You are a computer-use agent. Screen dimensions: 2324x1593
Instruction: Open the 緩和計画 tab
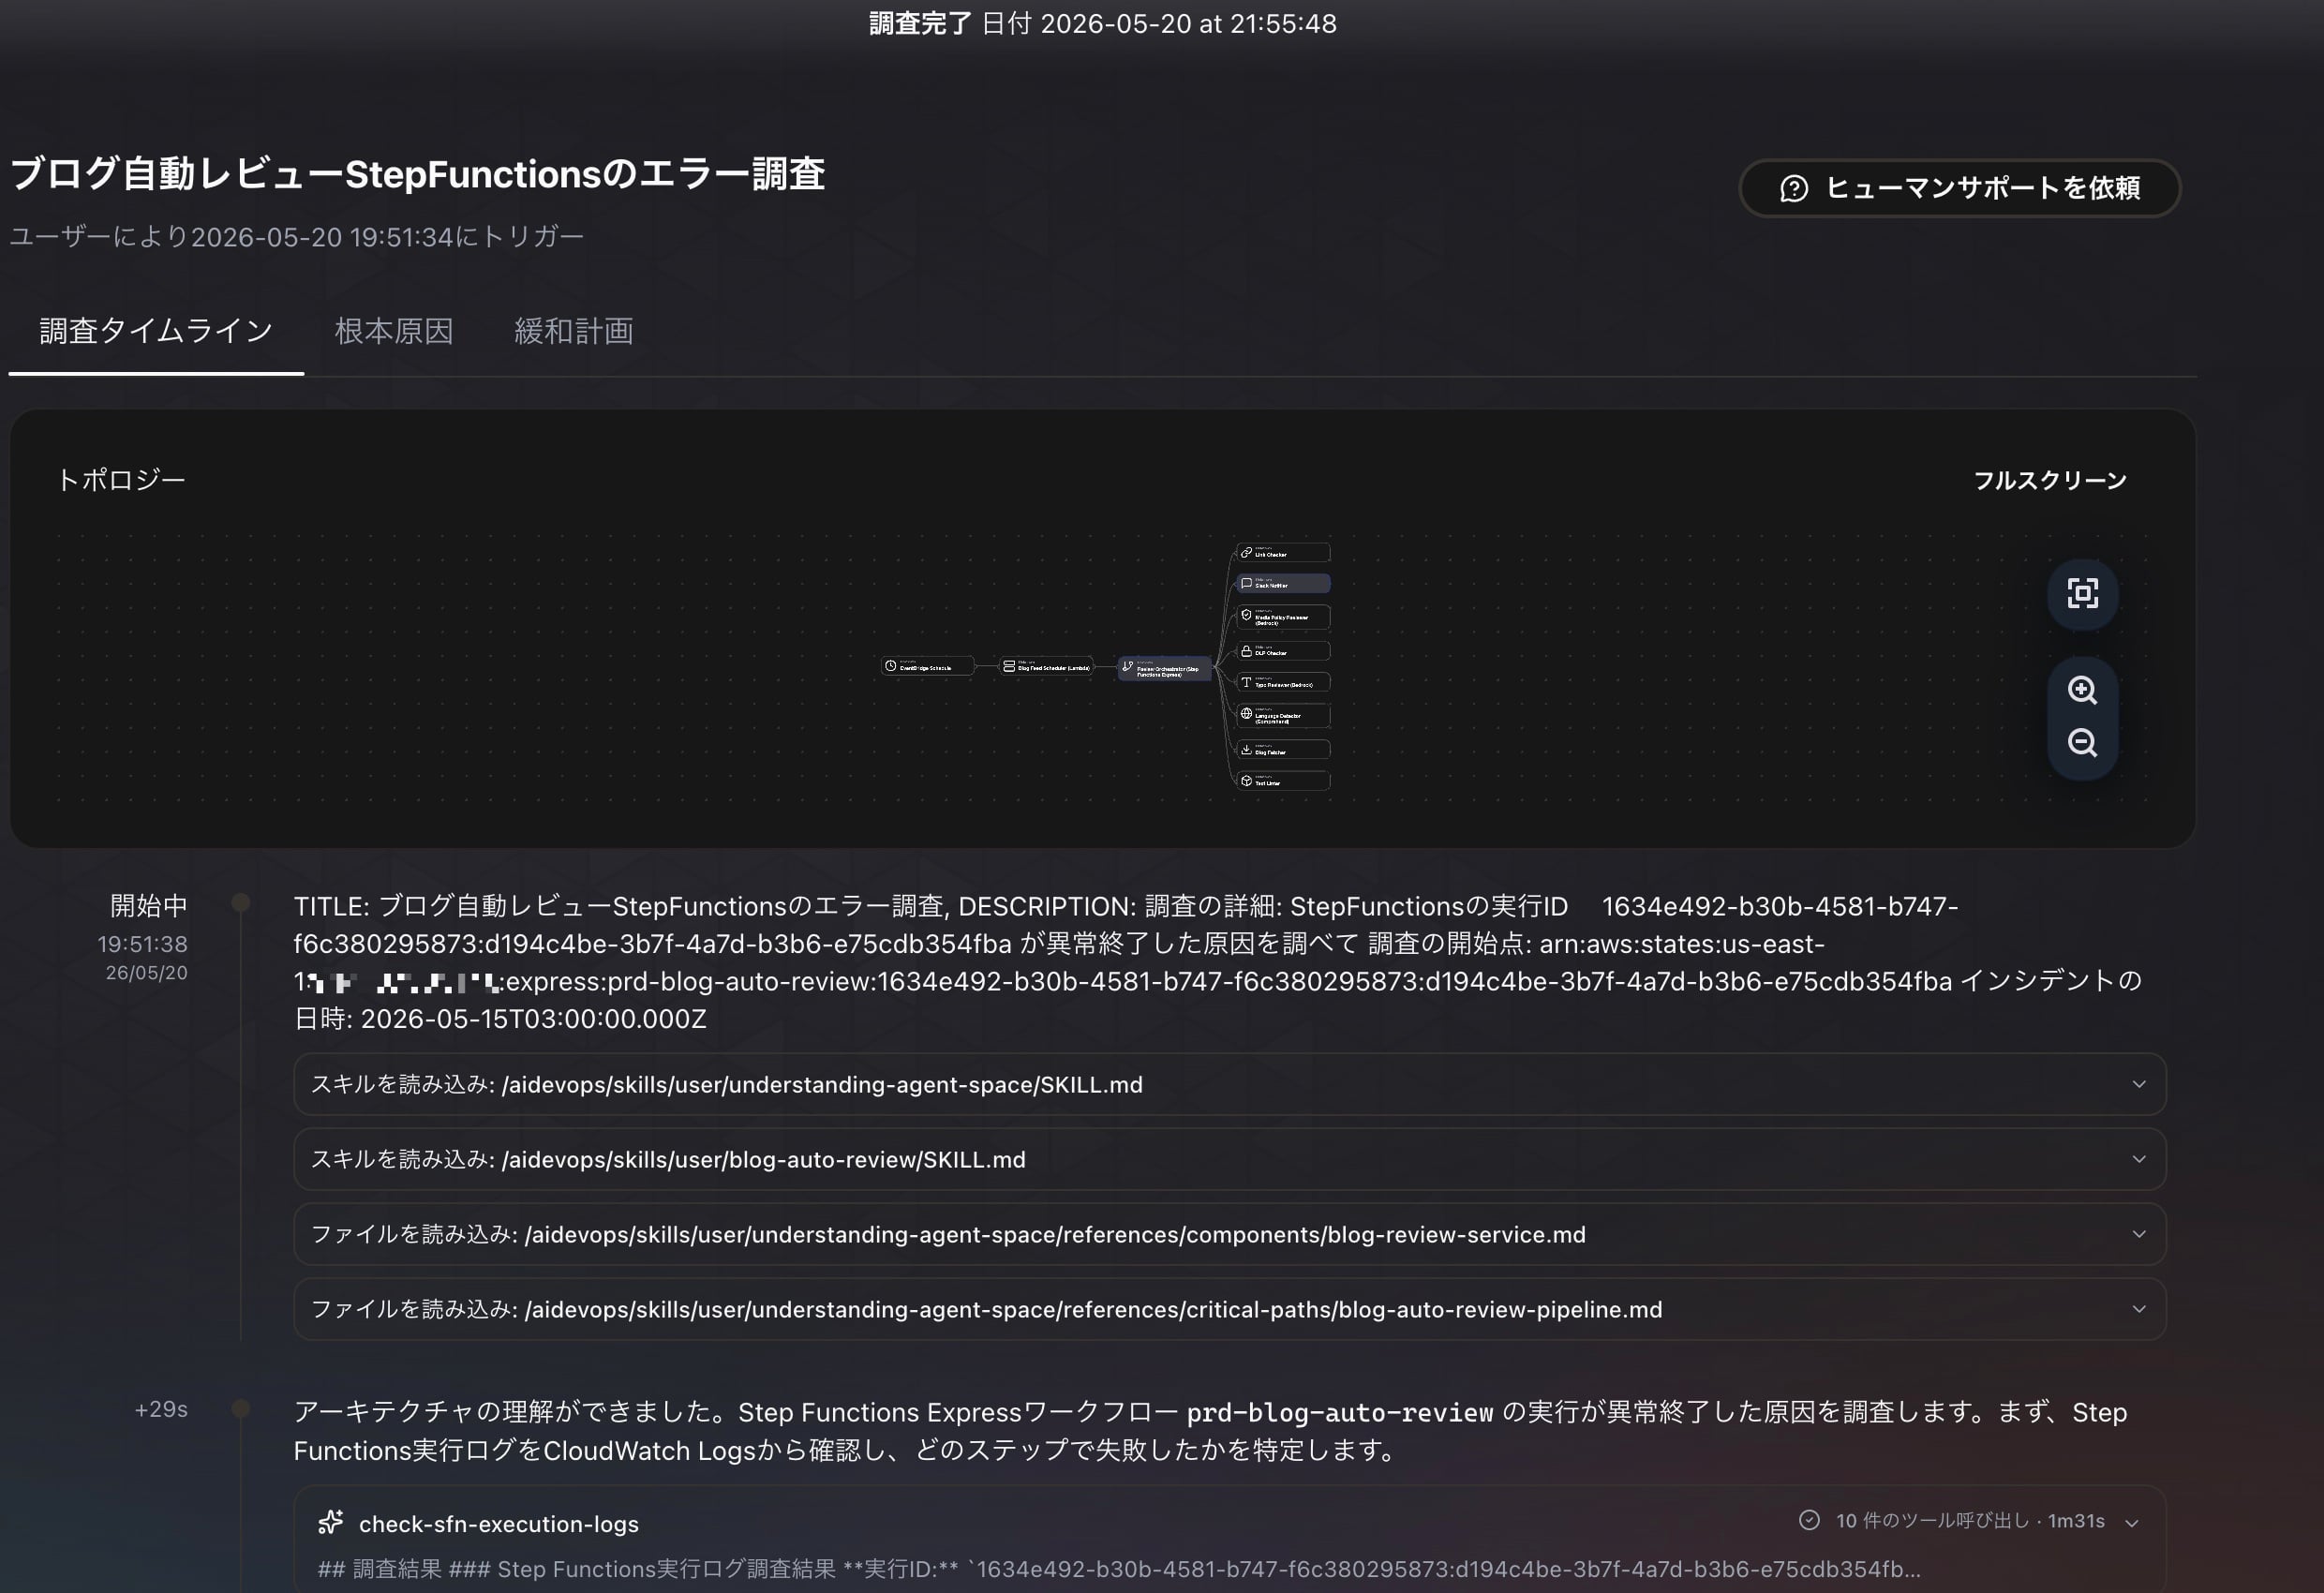pyautogui.click(x=574, y=331)
